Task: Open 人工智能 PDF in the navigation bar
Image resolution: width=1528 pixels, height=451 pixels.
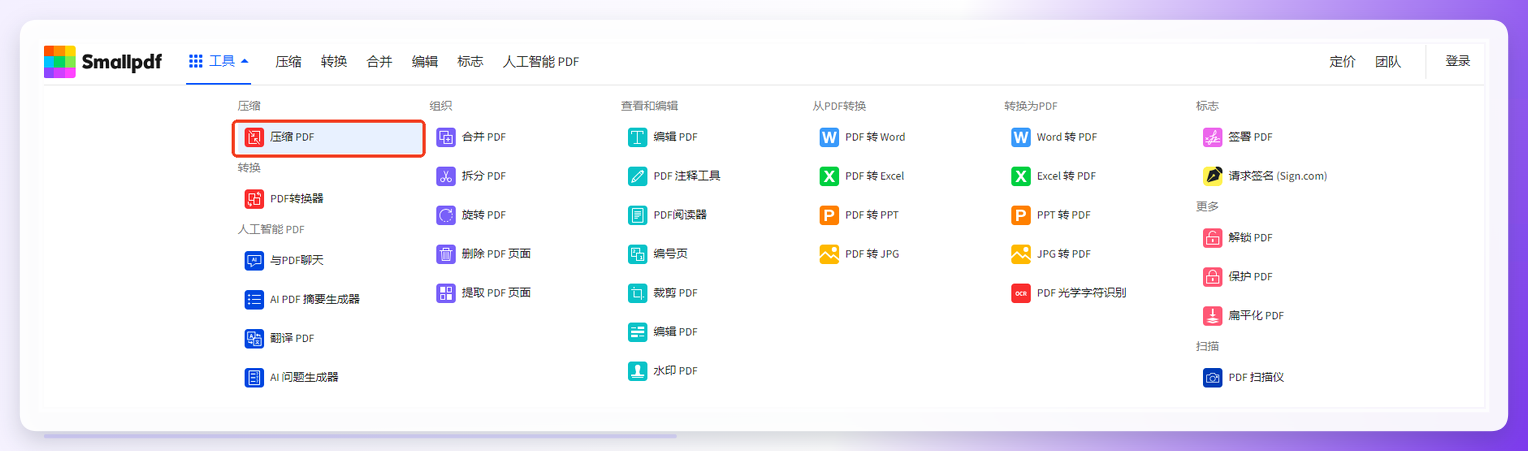Action: tap(541, 61)
